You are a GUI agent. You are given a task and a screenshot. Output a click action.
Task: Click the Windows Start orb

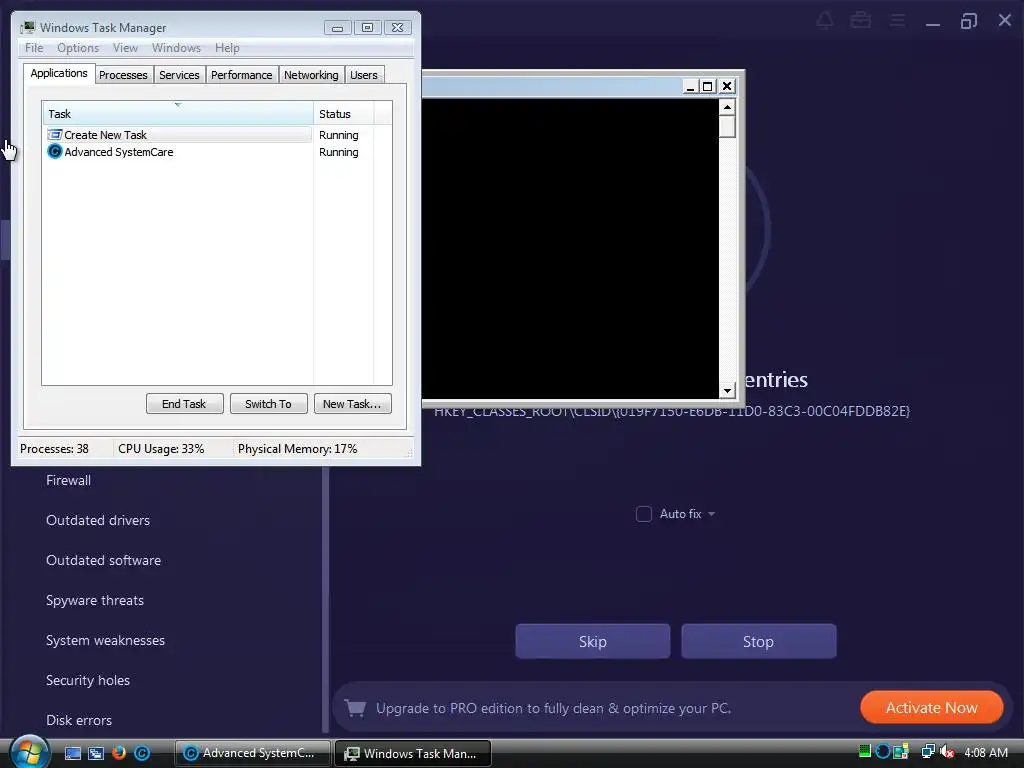tap(29, 752)
